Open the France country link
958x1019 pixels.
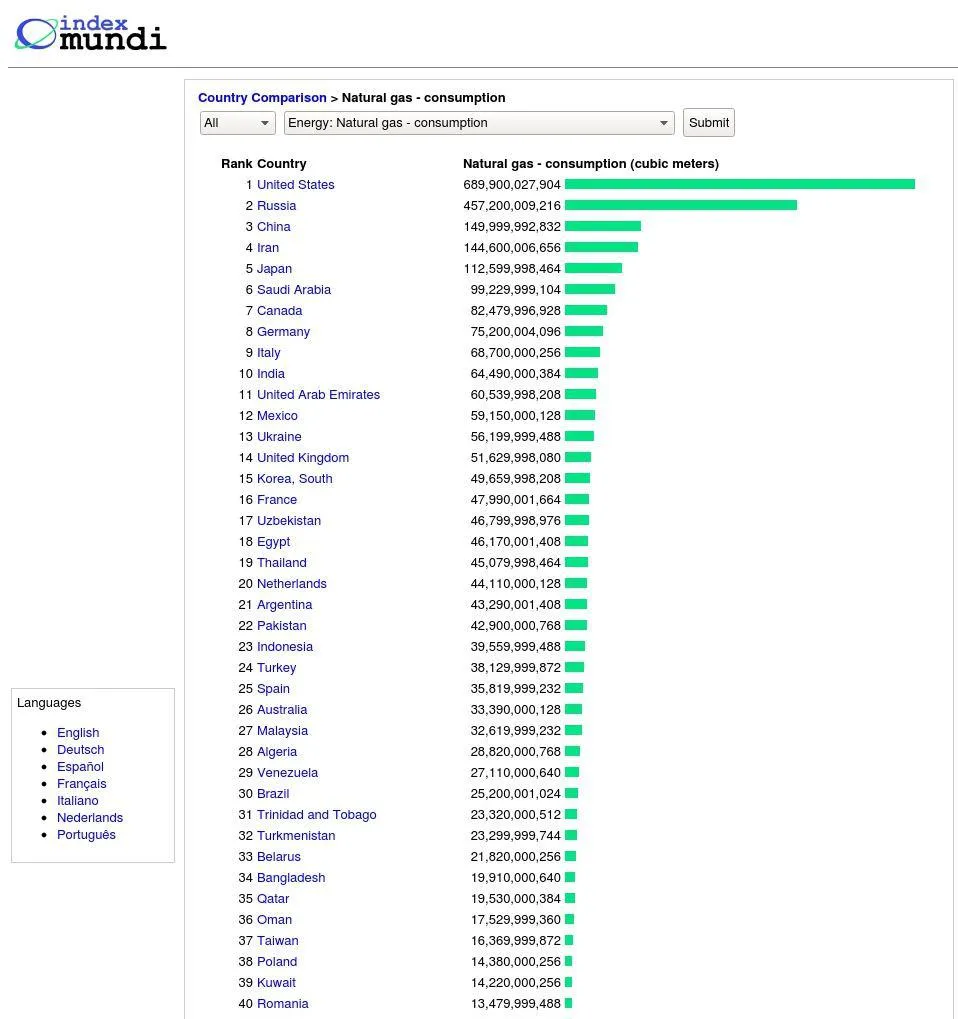pos(277,500)
